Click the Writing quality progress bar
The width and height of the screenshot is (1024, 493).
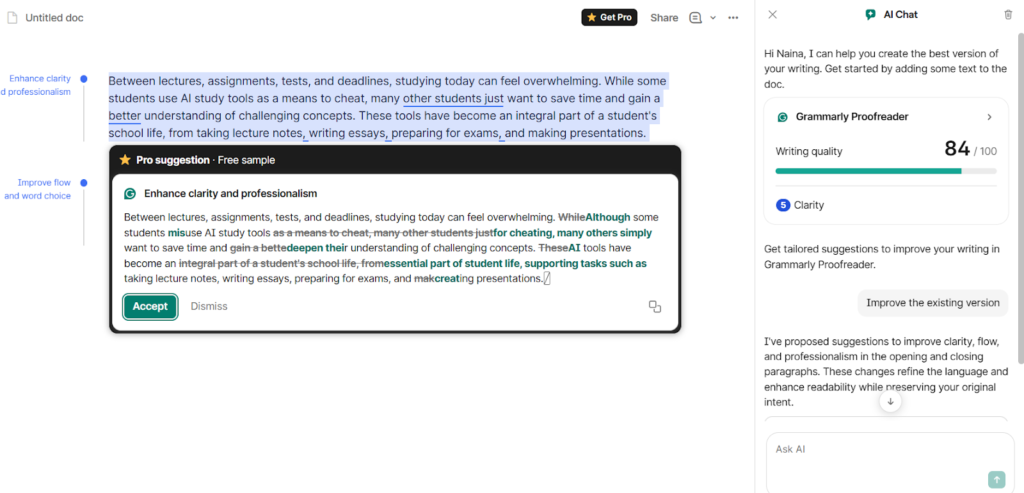coord(886,171)
